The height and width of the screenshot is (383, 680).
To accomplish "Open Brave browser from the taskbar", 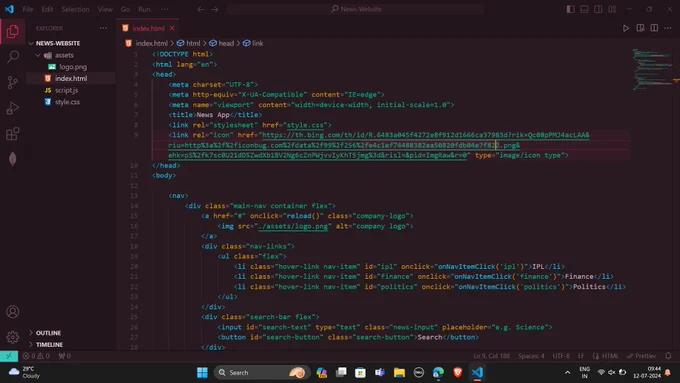I will (458, 373).
